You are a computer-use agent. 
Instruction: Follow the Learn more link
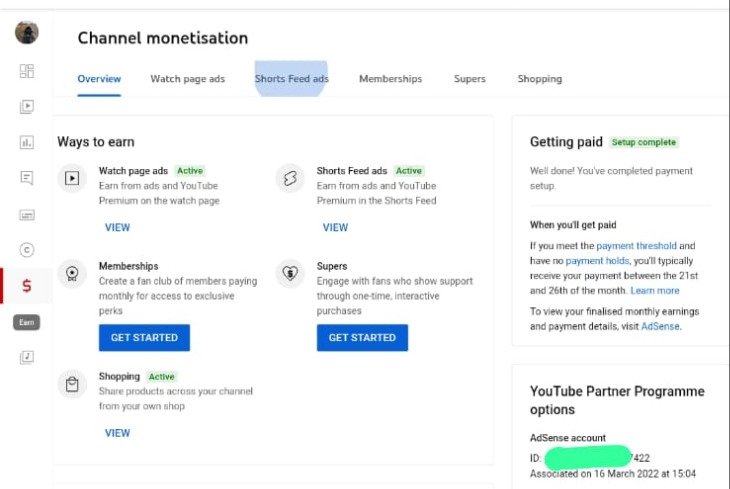tap(655, 291)
